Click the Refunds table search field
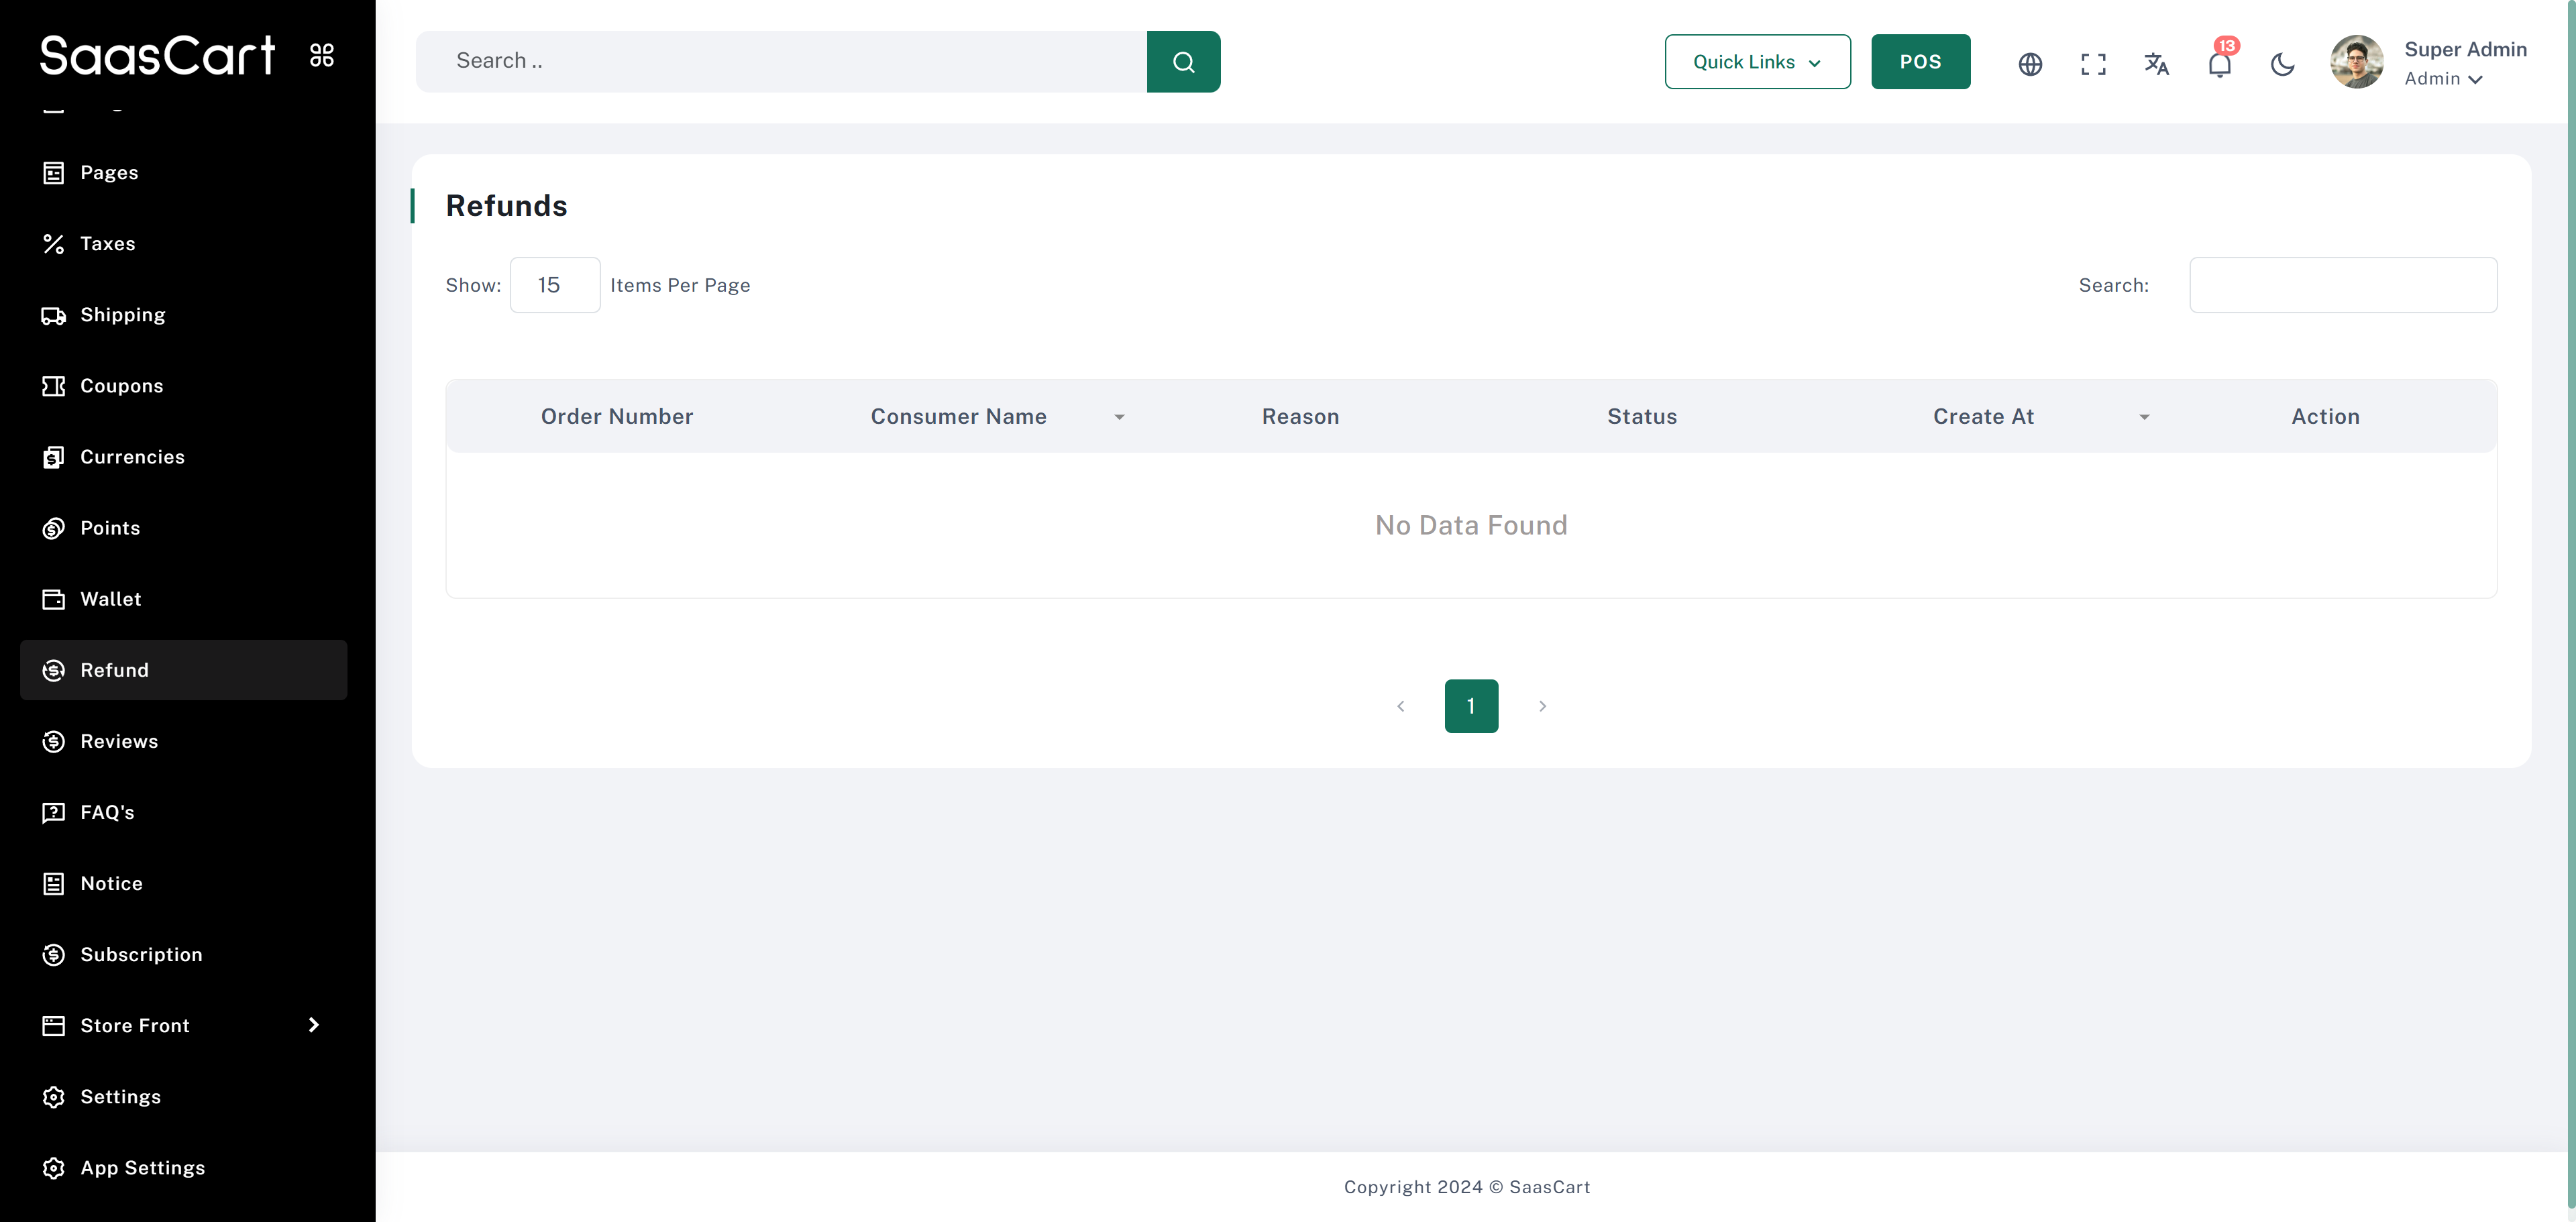The height and width of the screenshot is (1222, 2576). point(2342,285)
